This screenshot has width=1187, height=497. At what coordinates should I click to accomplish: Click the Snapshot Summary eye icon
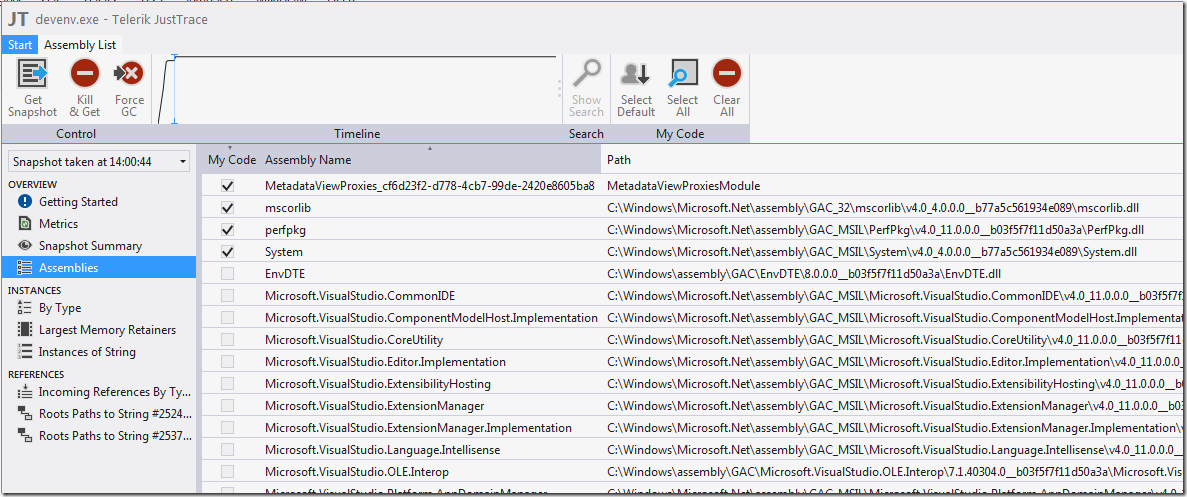(x=25, y=246)
